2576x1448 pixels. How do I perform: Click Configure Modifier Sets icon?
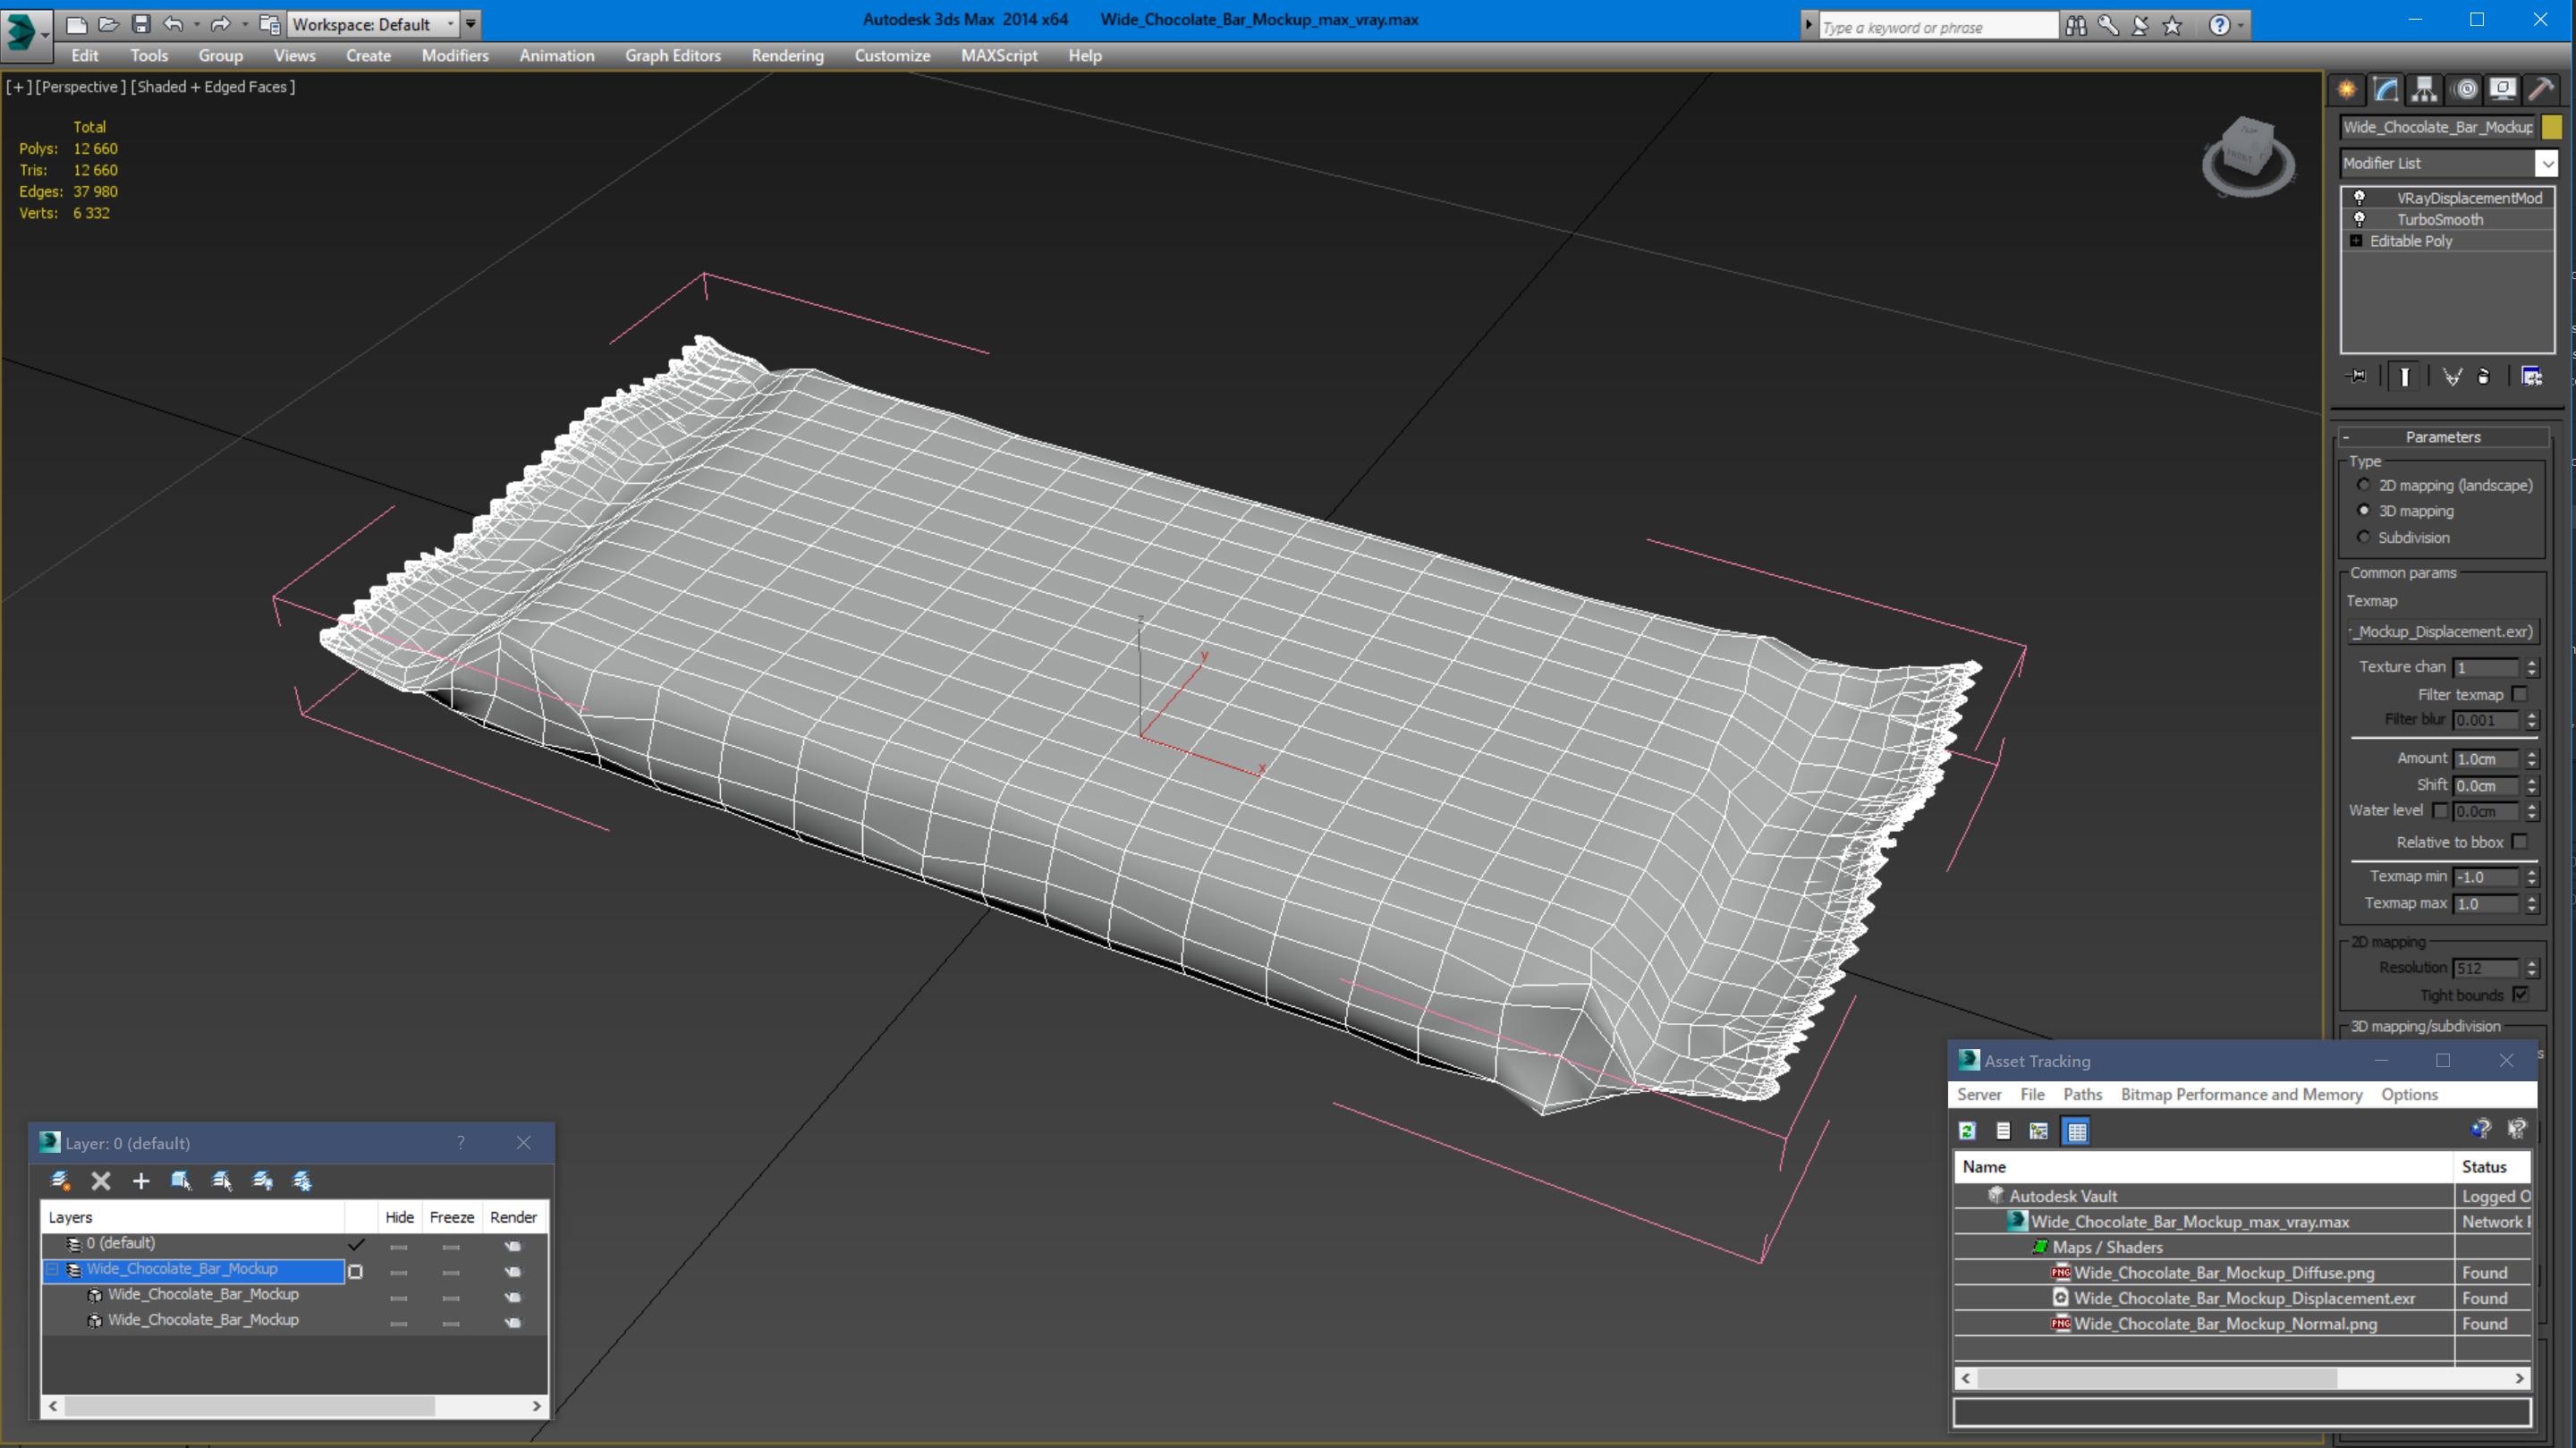(2531, 377)
